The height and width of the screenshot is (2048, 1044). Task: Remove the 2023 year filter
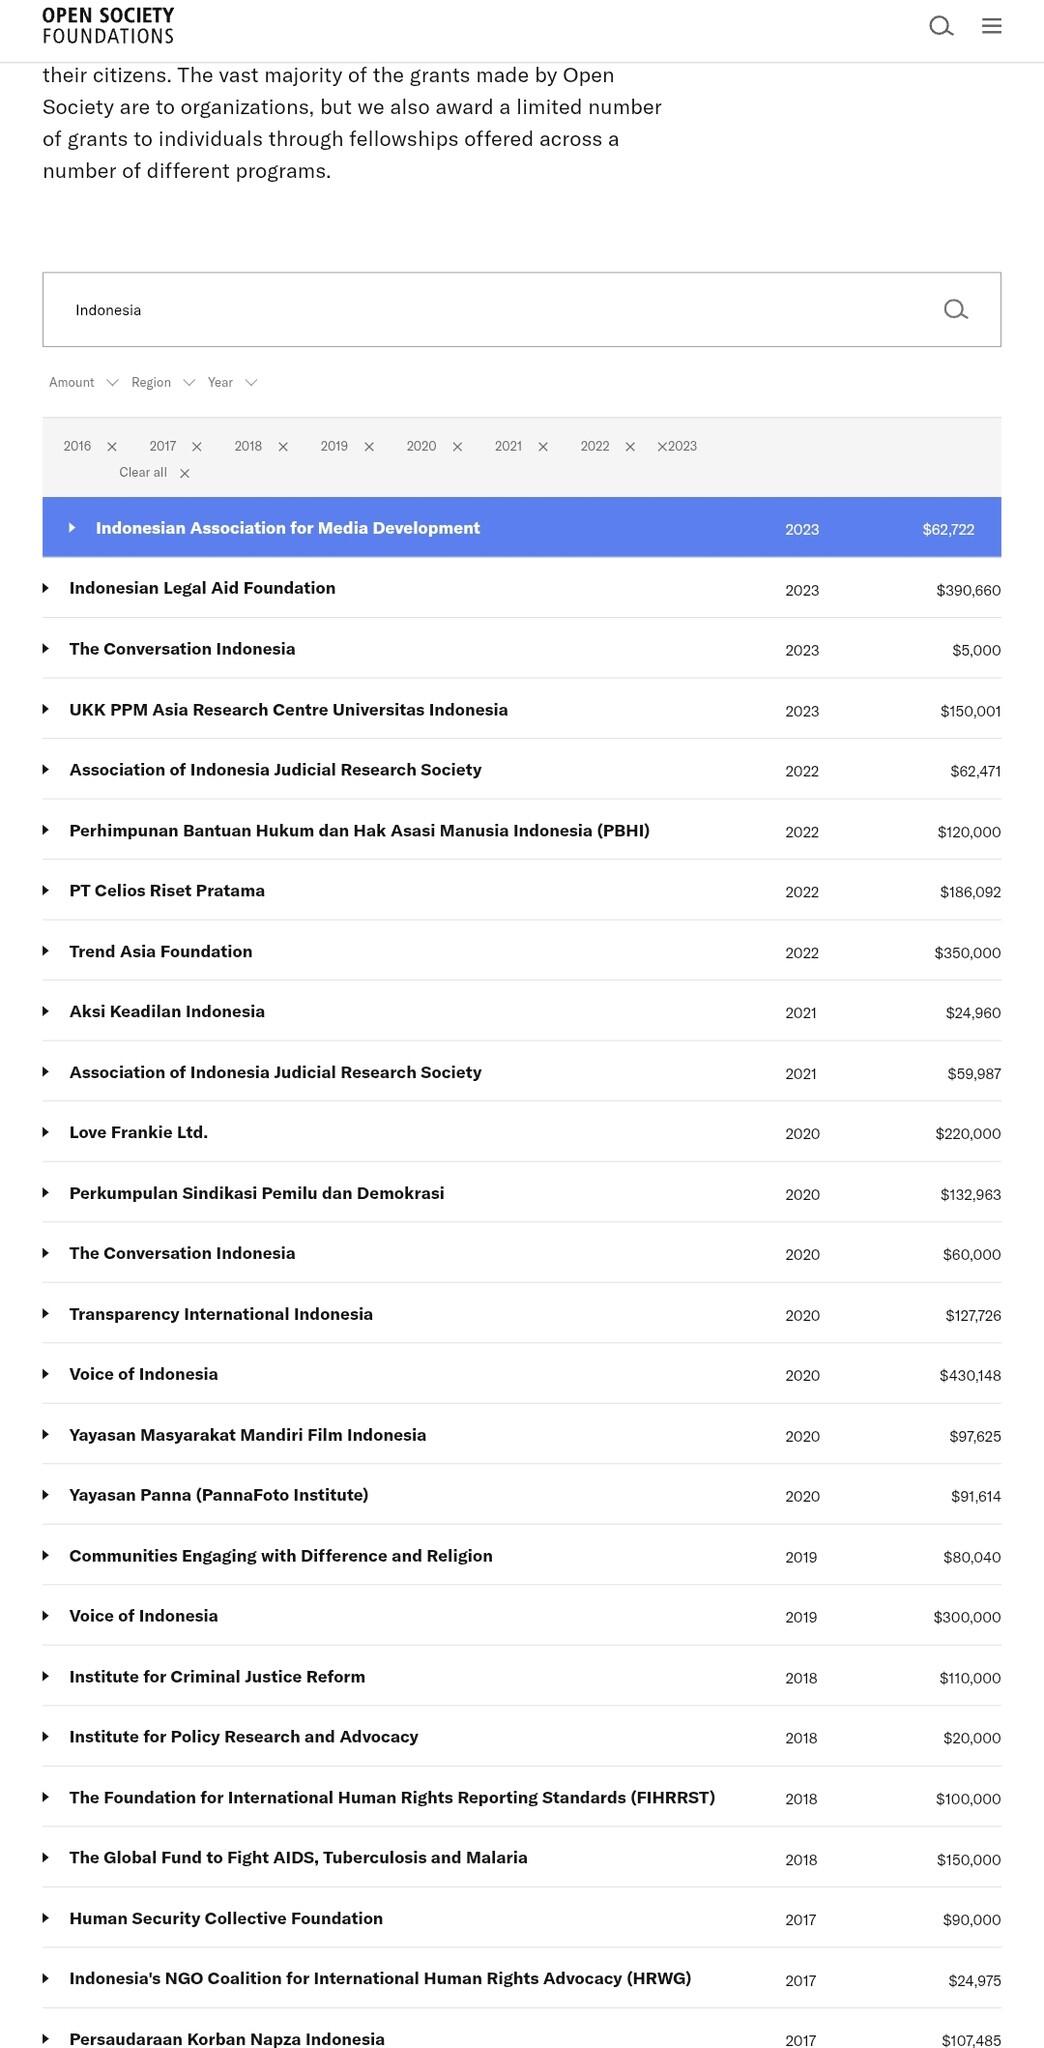coord(662,447)
